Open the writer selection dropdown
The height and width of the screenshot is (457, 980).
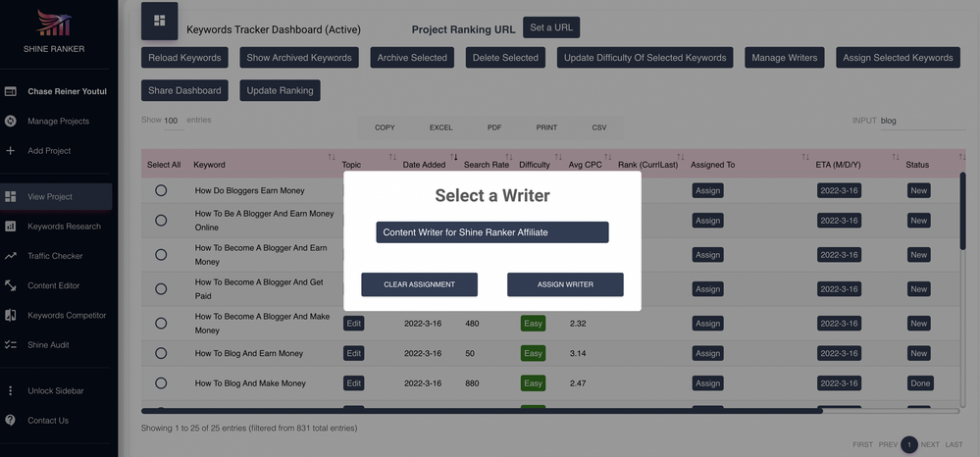(492, 232)
